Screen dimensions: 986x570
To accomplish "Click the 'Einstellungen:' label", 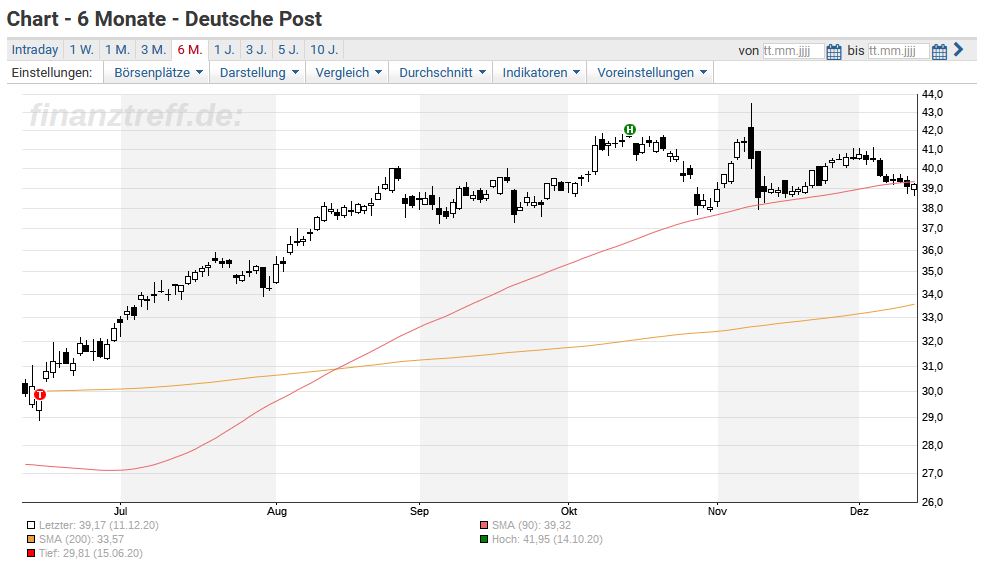I will point(52,72).
